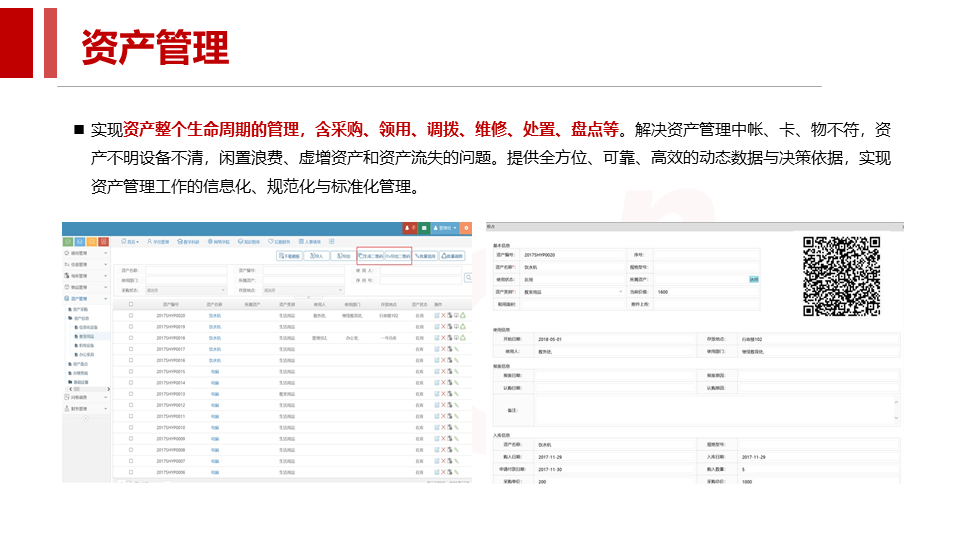The width and height of the screenshot is (960, 540).
Task: Click the edit icon for asset 2017SHYP0018
Action: pyautogui.click(x=437, y=338)
